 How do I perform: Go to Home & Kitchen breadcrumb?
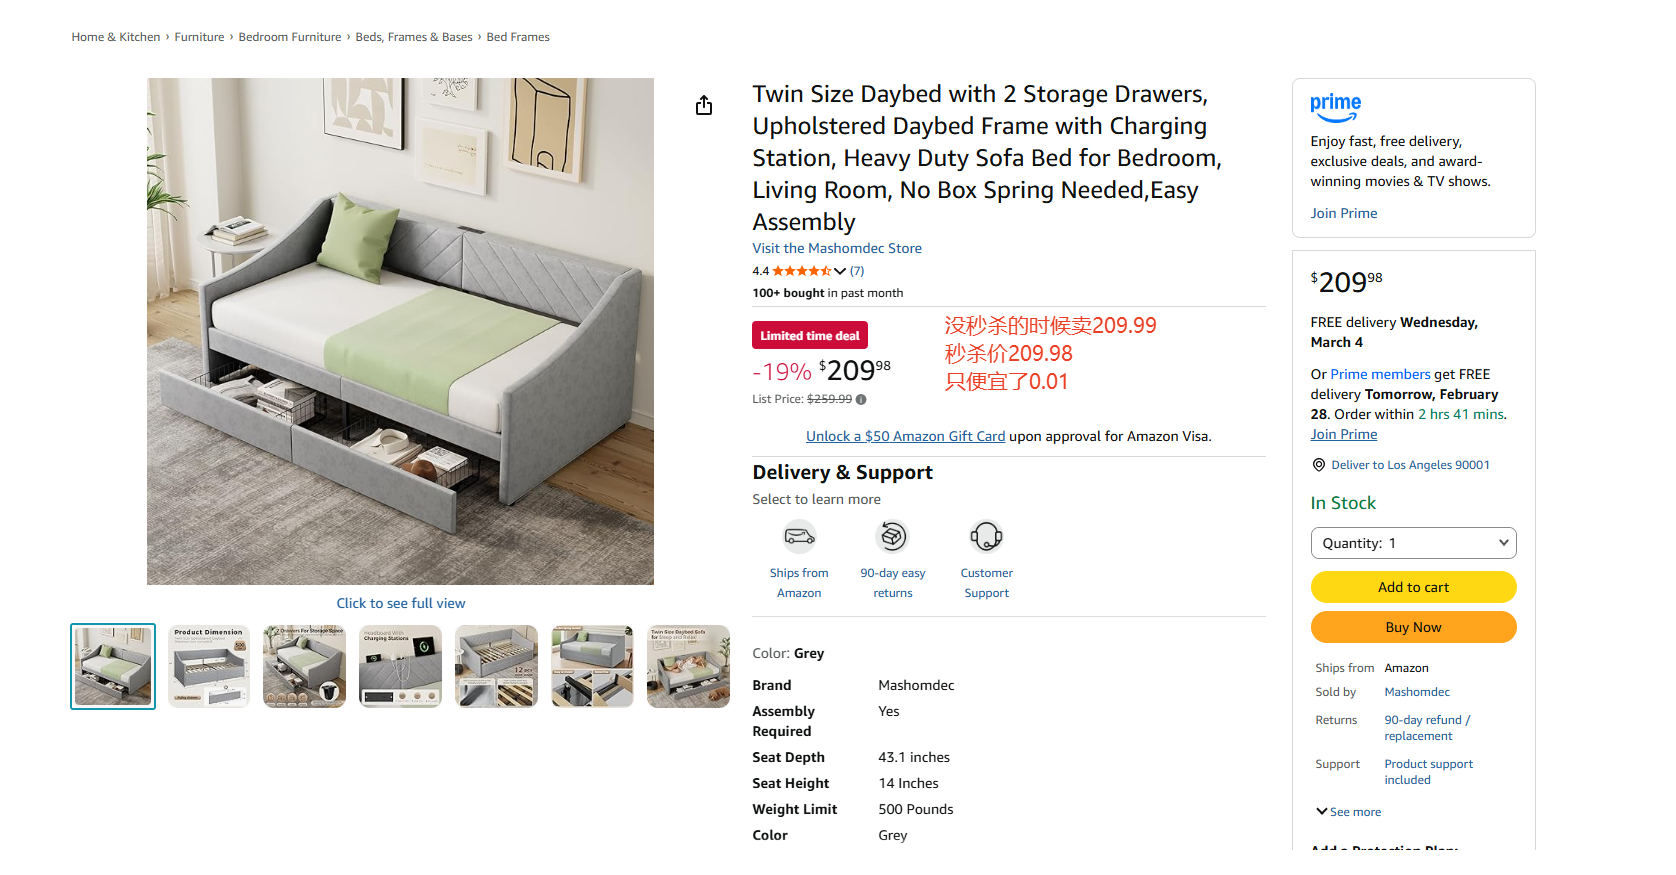click(x=116, y=37)
